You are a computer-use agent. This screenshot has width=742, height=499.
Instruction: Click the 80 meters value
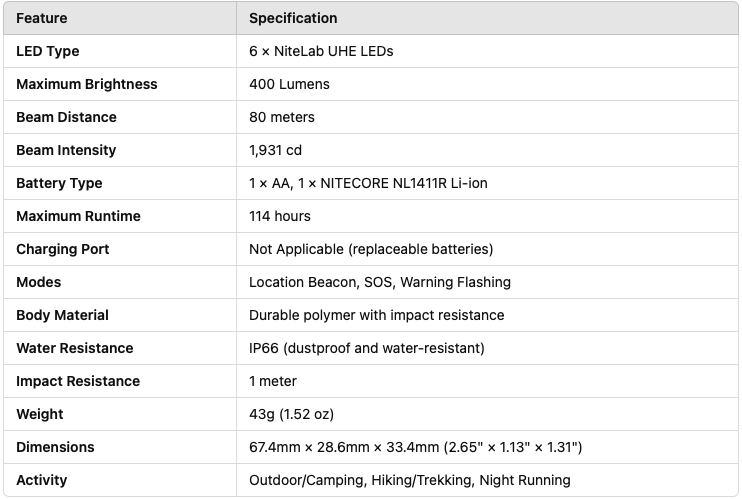click(282, 117)
